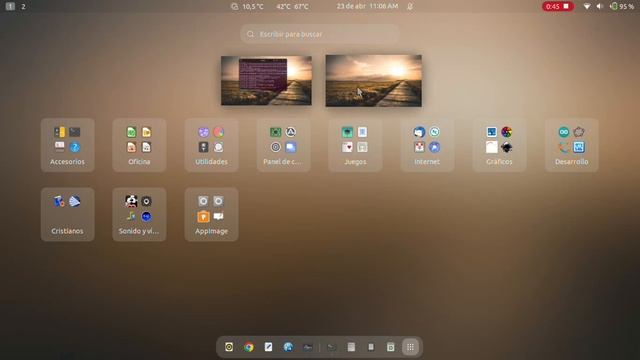Viewport: 640px width, 360px height.
Task: Select the empty second workspace thumbnail
Action: [373, 81]
